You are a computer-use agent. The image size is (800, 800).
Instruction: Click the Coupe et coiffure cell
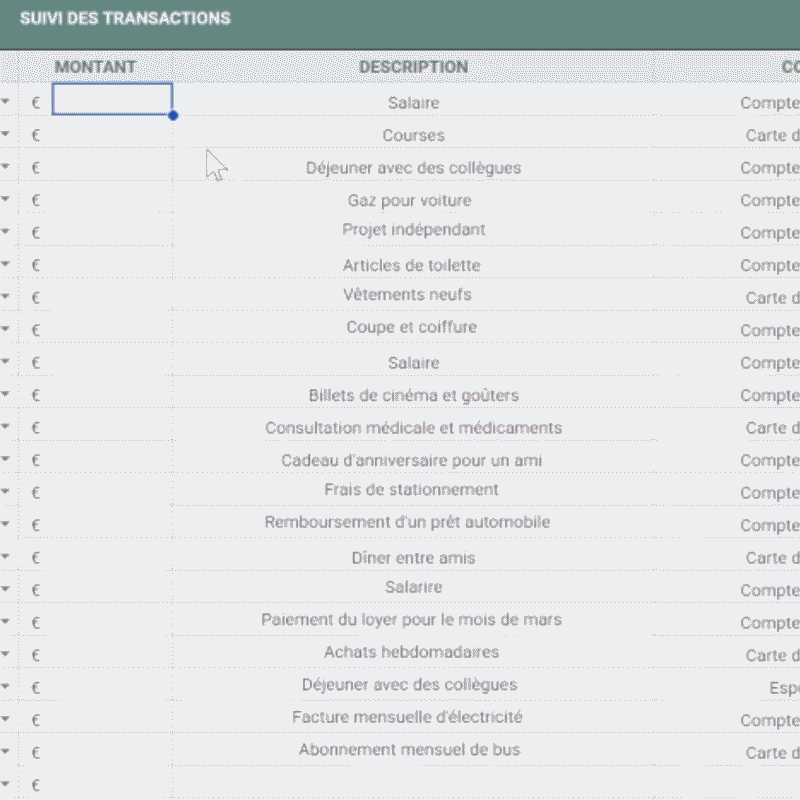point(411,328)
